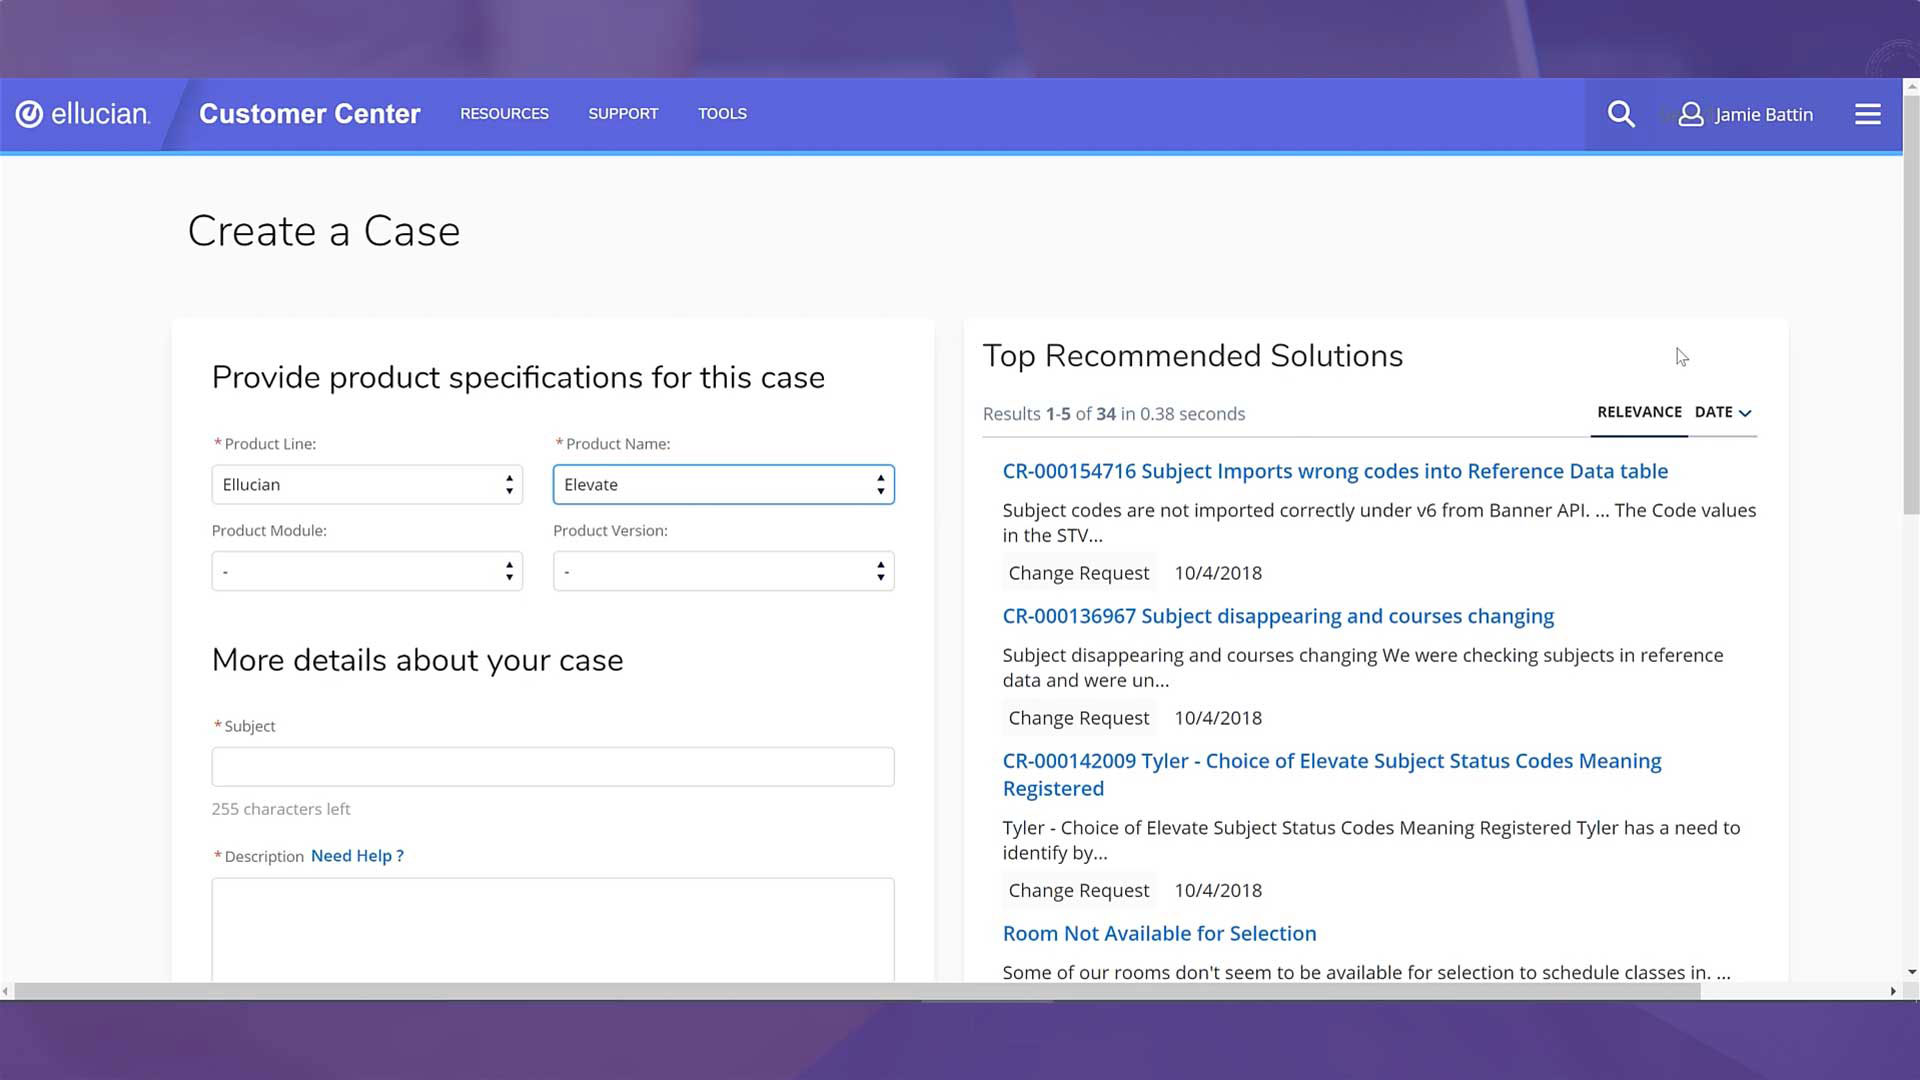1920x1080 pixels.
Task: Click into the Description text area
Action: pyautogui.click(x=553, y=929)
